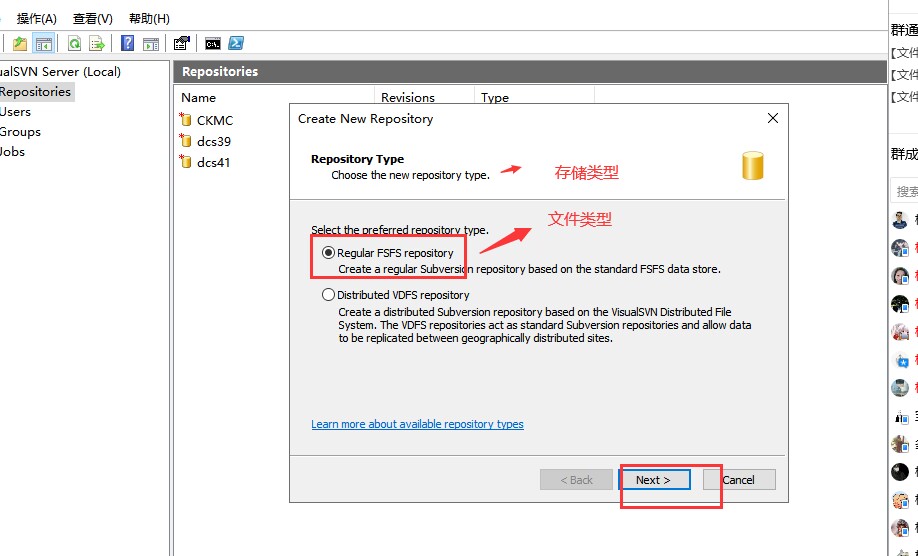The image size is (918, 556).
Task: Click the Export List toolbar icon
Action: [x=97, y=43]
